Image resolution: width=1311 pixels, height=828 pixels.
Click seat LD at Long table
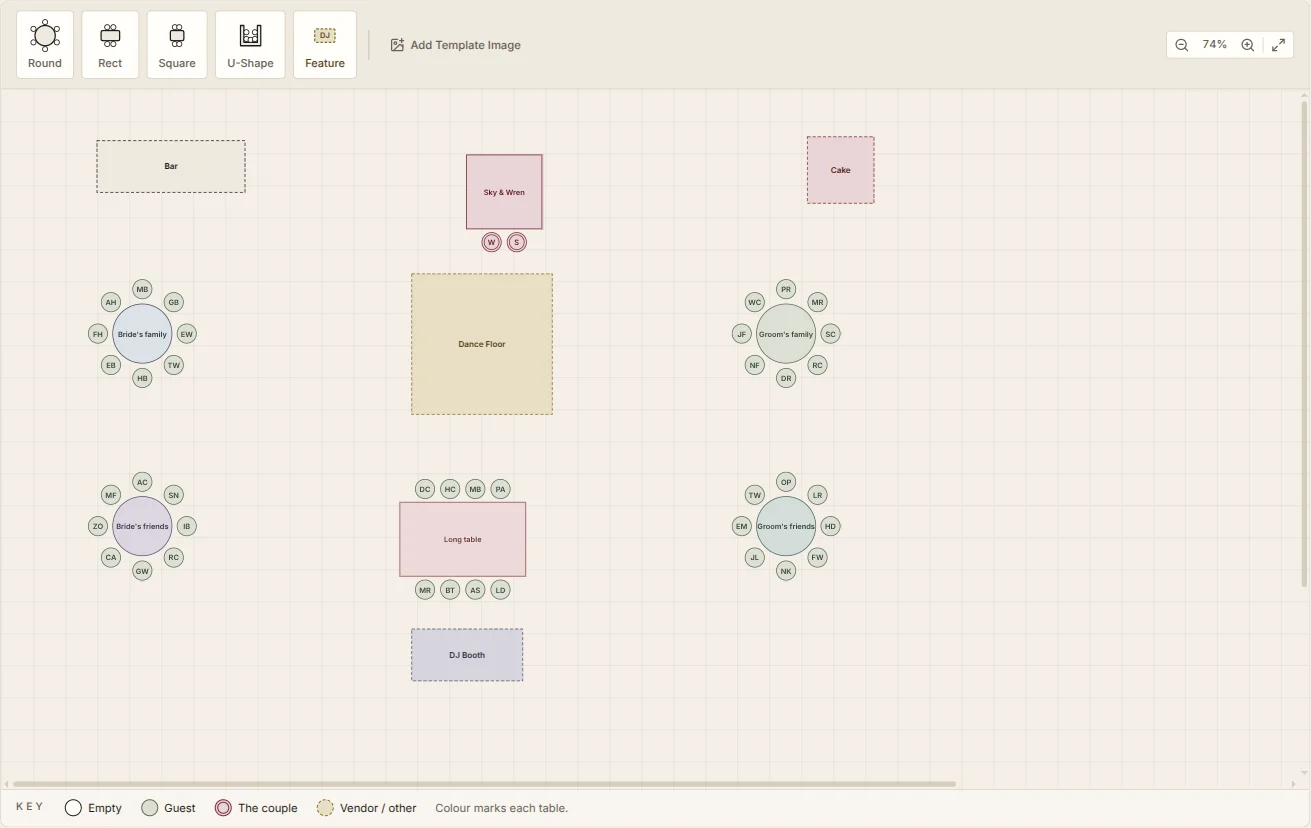tap(501, 590)
